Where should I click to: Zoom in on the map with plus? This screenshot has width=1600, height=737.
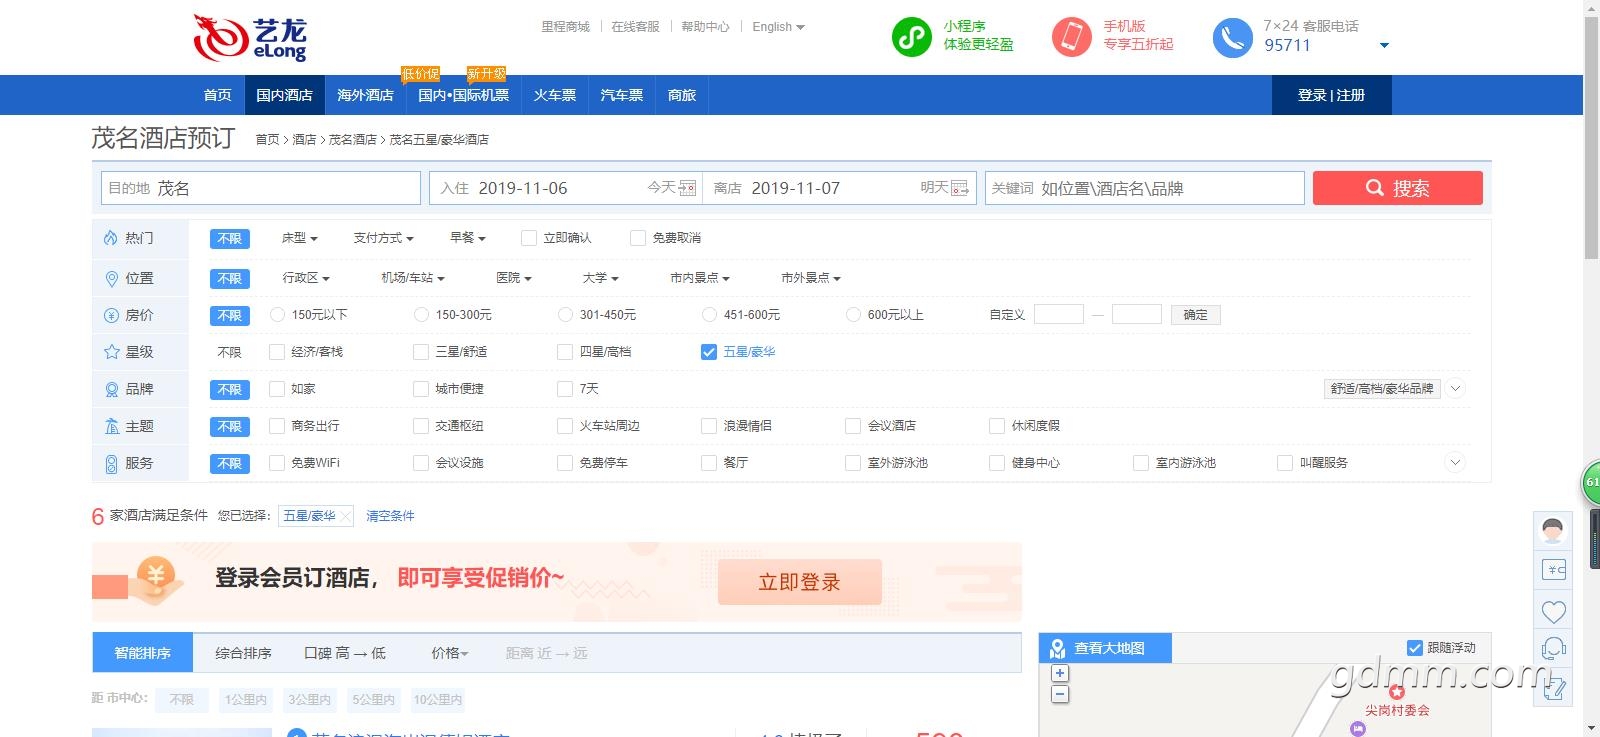coord(1060,674)
